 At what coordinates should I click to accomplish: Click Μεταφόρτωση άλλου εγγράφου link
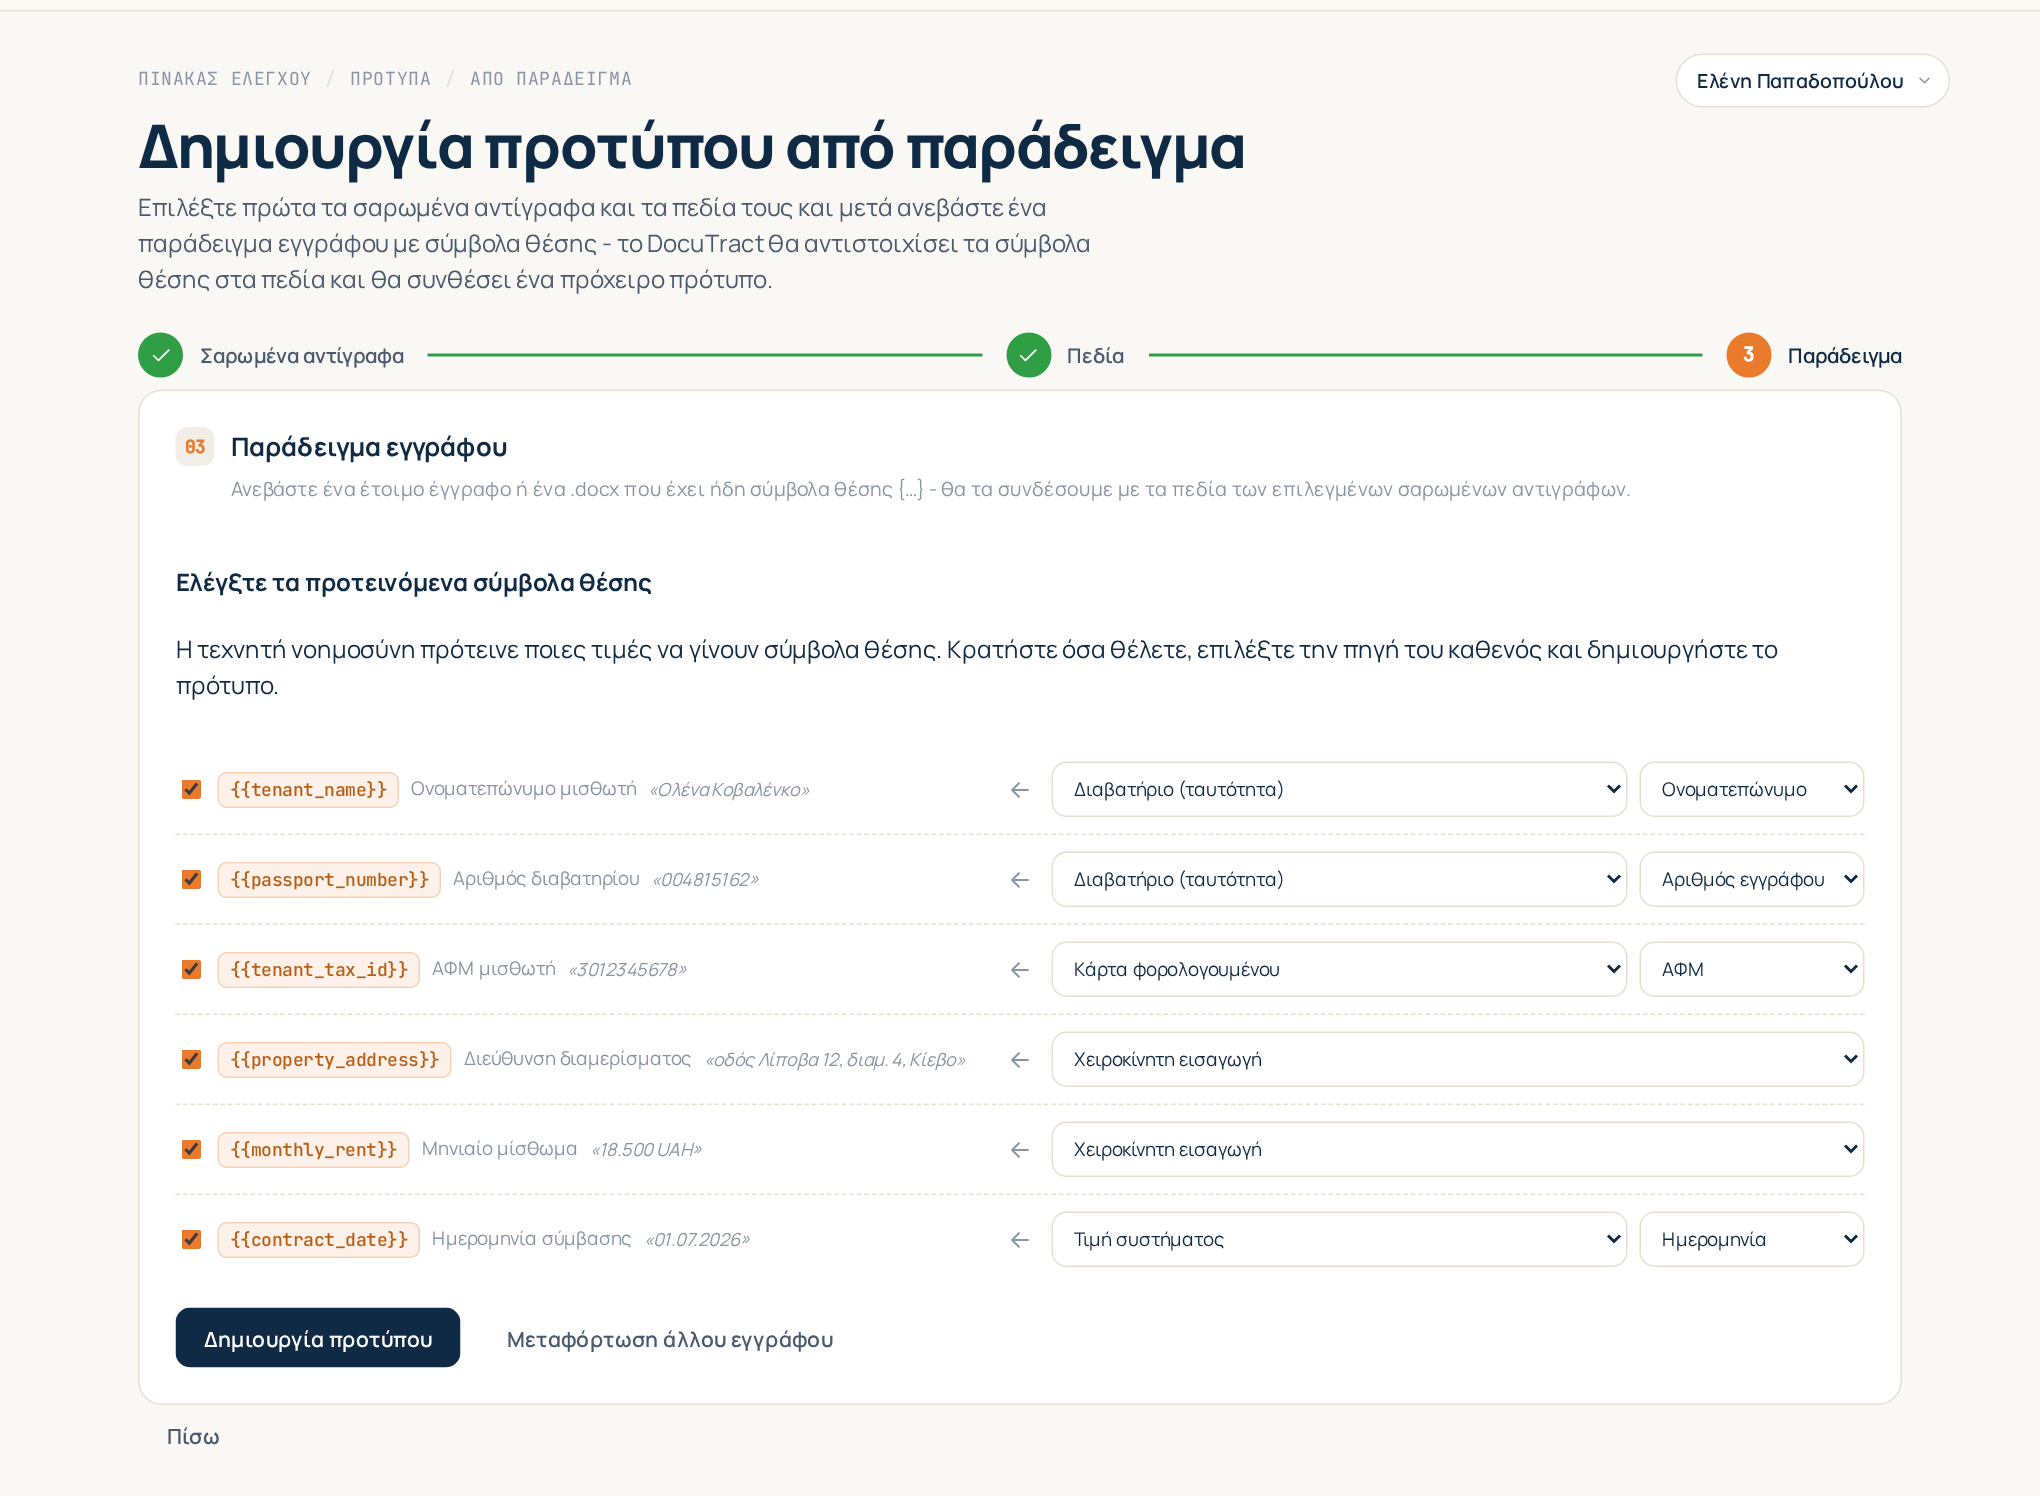tap(670, 1339)
